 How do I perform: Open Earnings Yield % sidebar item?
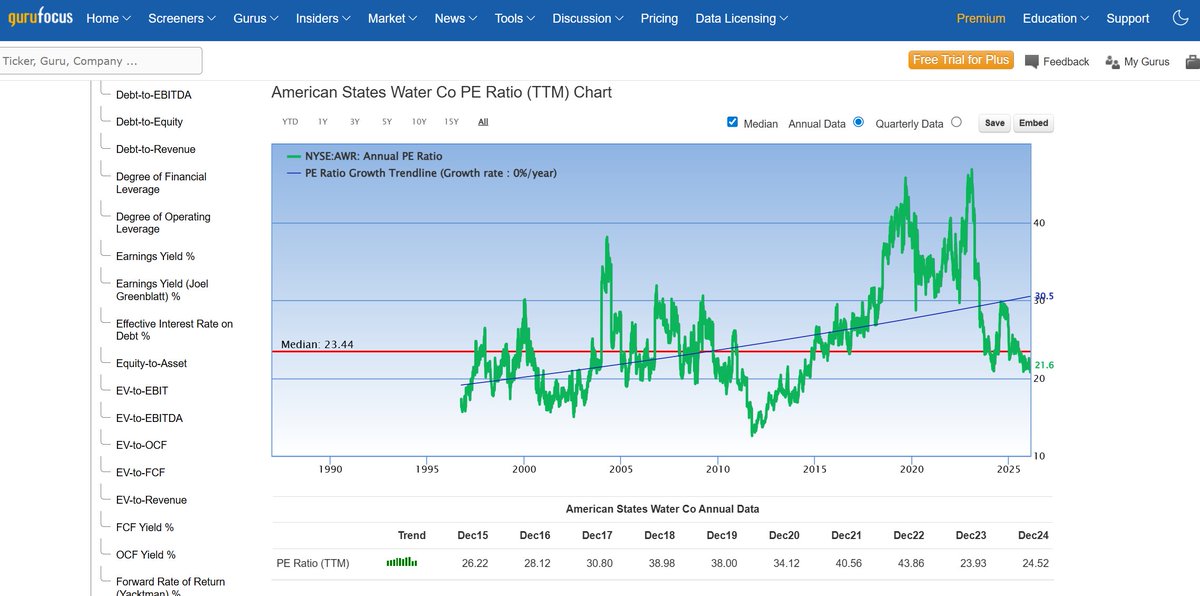[x=155, y=257]
